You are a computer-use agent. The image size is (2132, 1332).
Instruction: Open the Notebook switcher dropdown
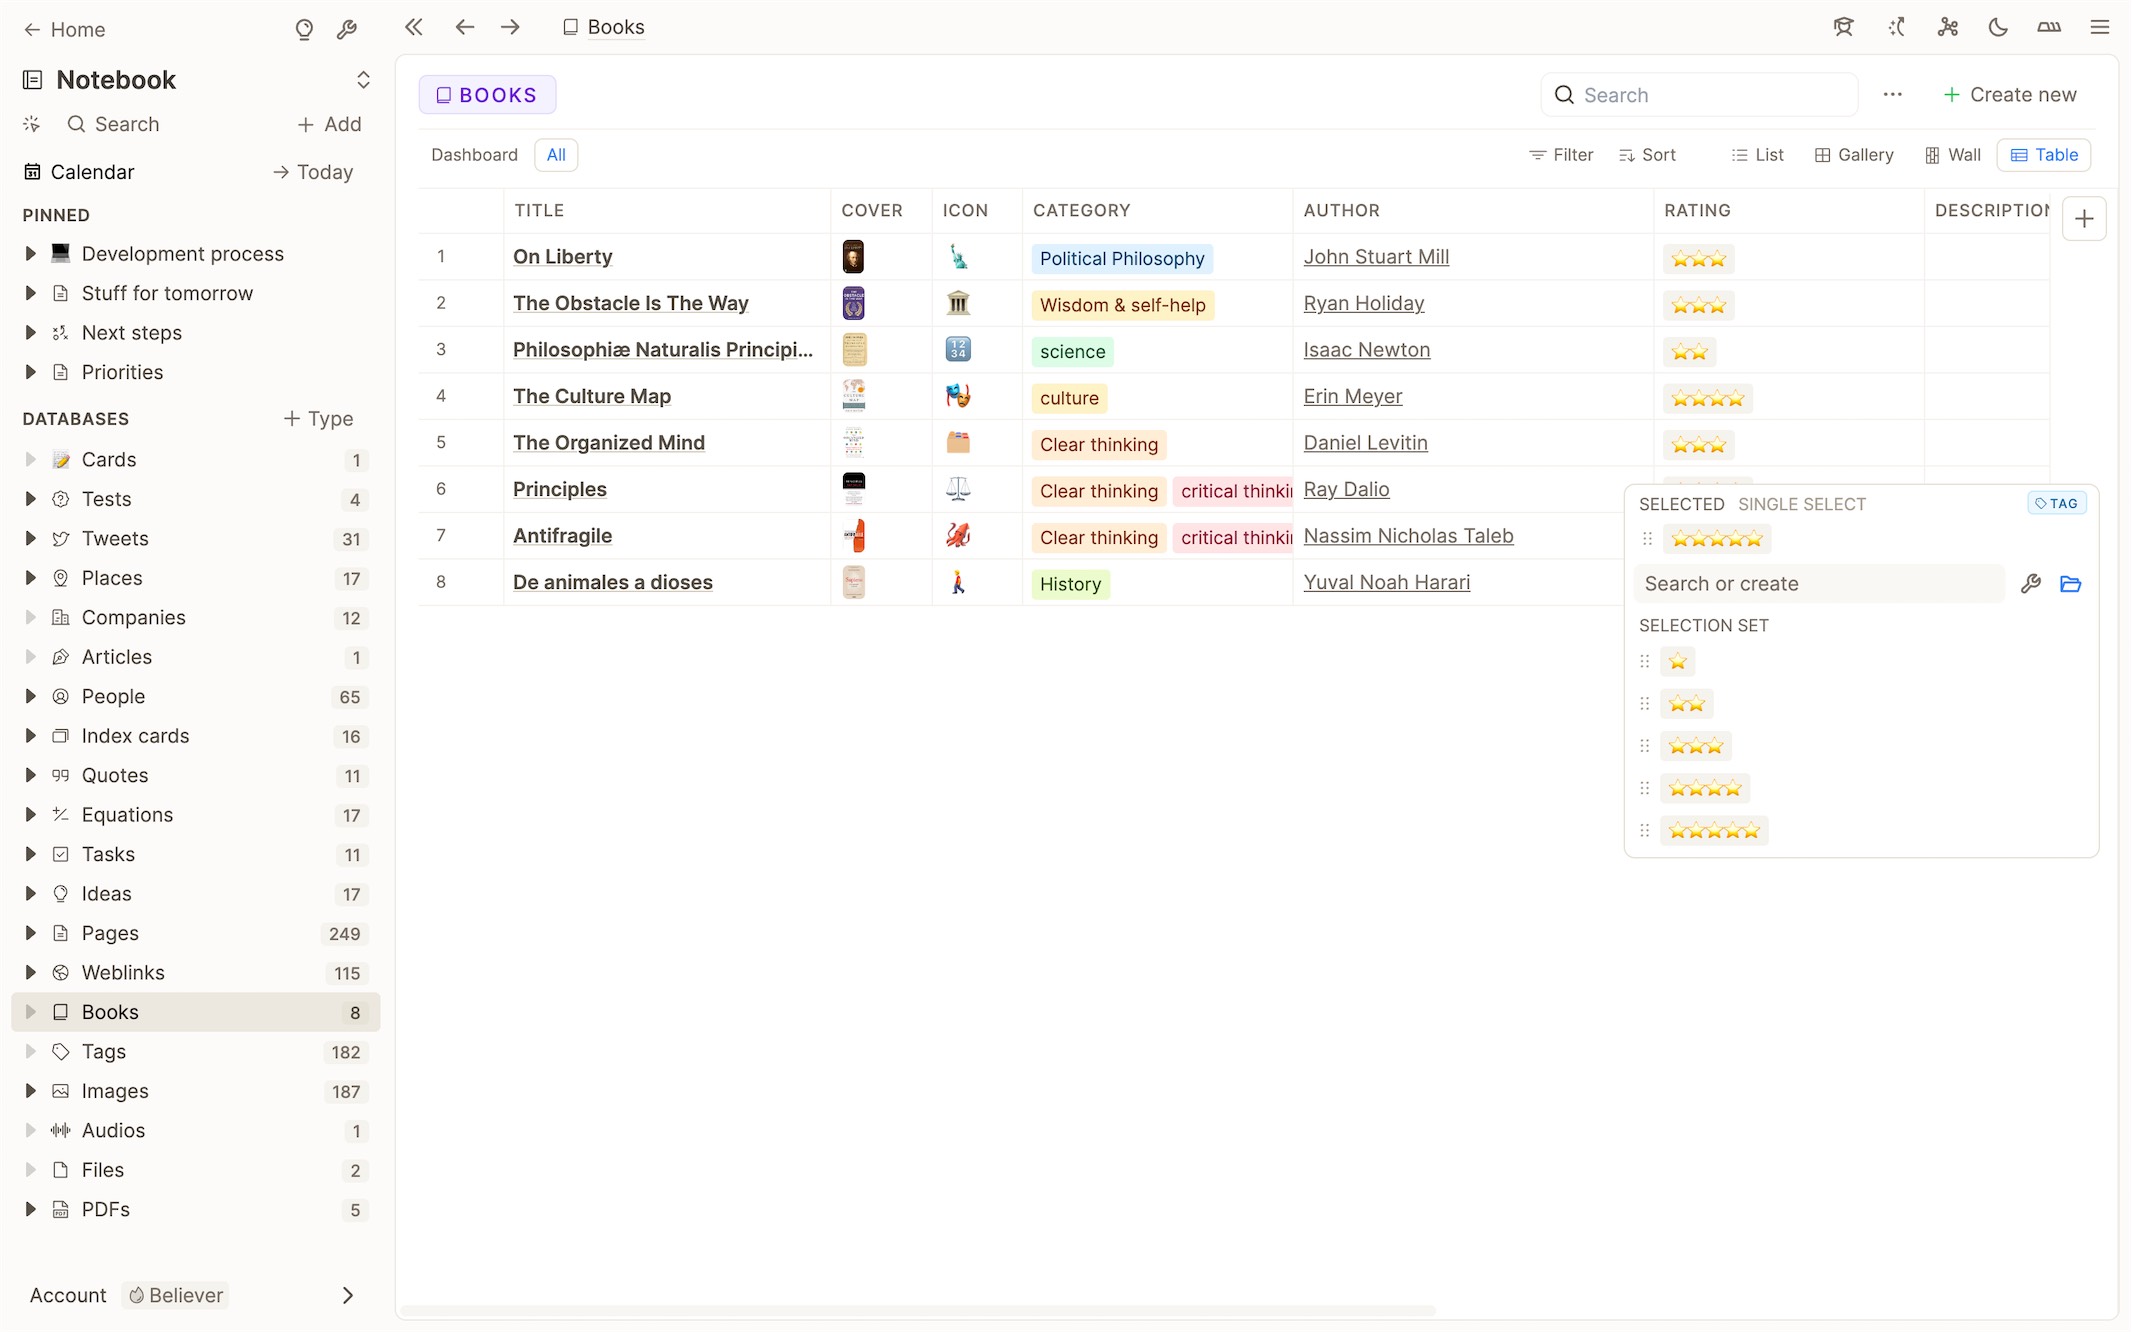tap(363, 80)
